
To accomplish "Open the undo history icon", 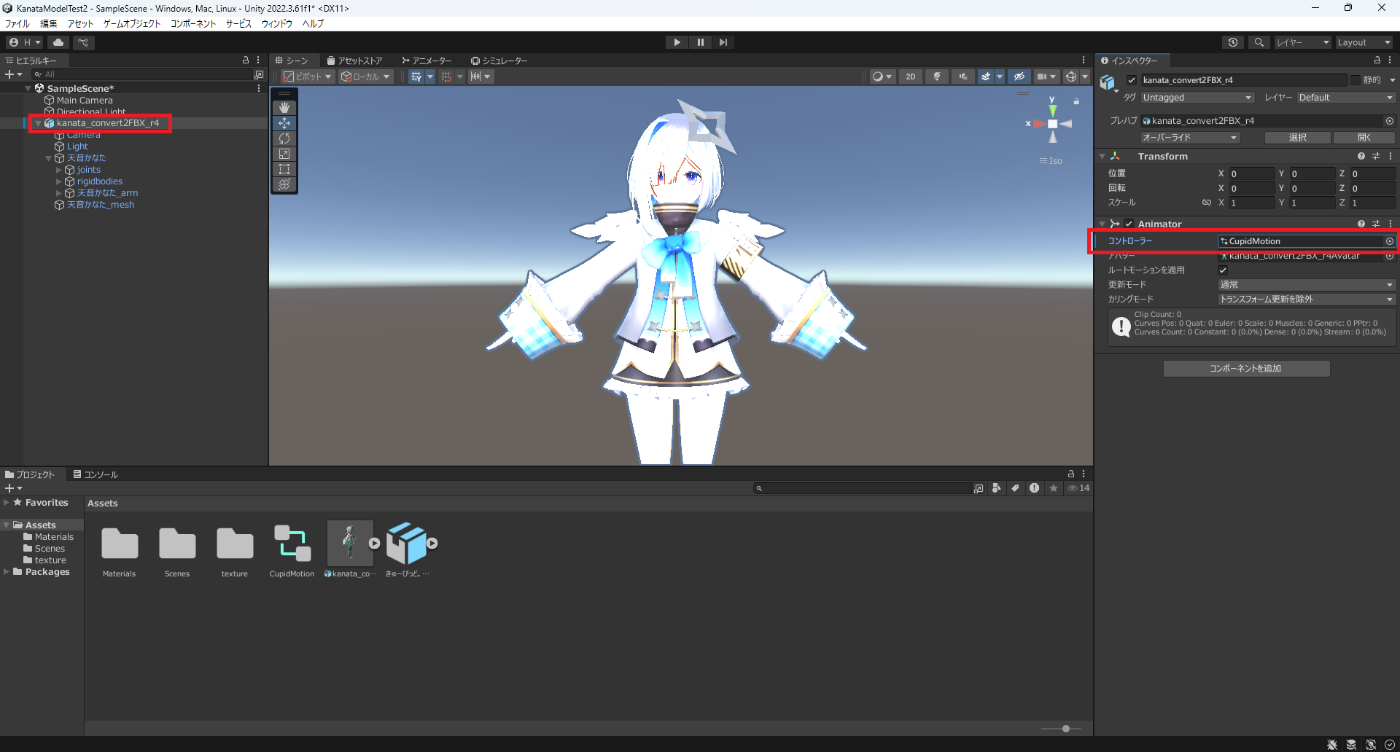I will [1233, 43].
